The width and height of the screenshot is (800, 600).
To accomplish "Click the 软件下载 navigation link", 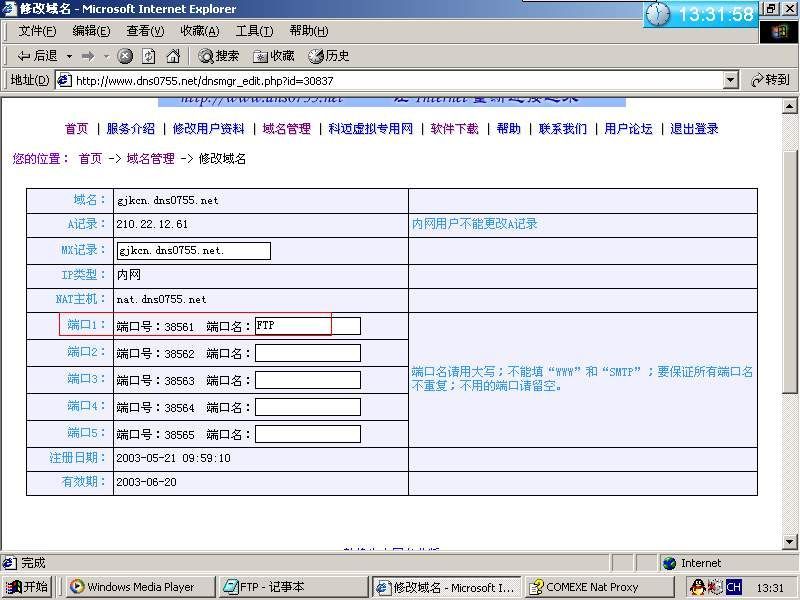I will (455, 129).
